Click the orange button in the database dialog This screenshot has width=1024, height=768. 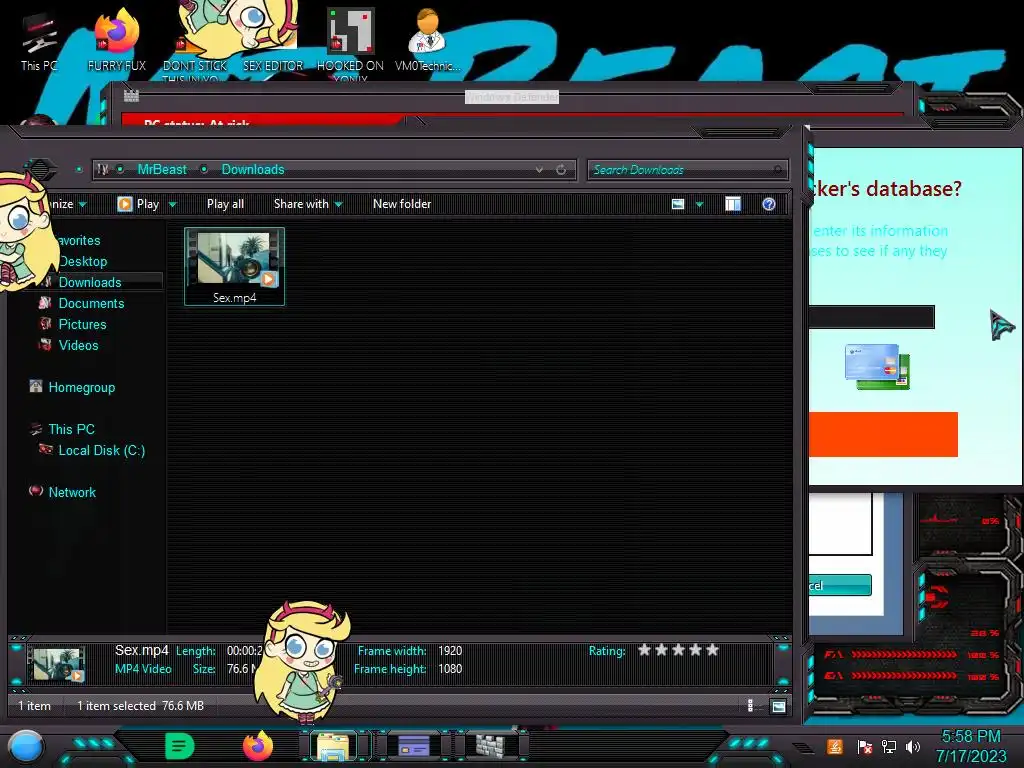click(884, 434)
